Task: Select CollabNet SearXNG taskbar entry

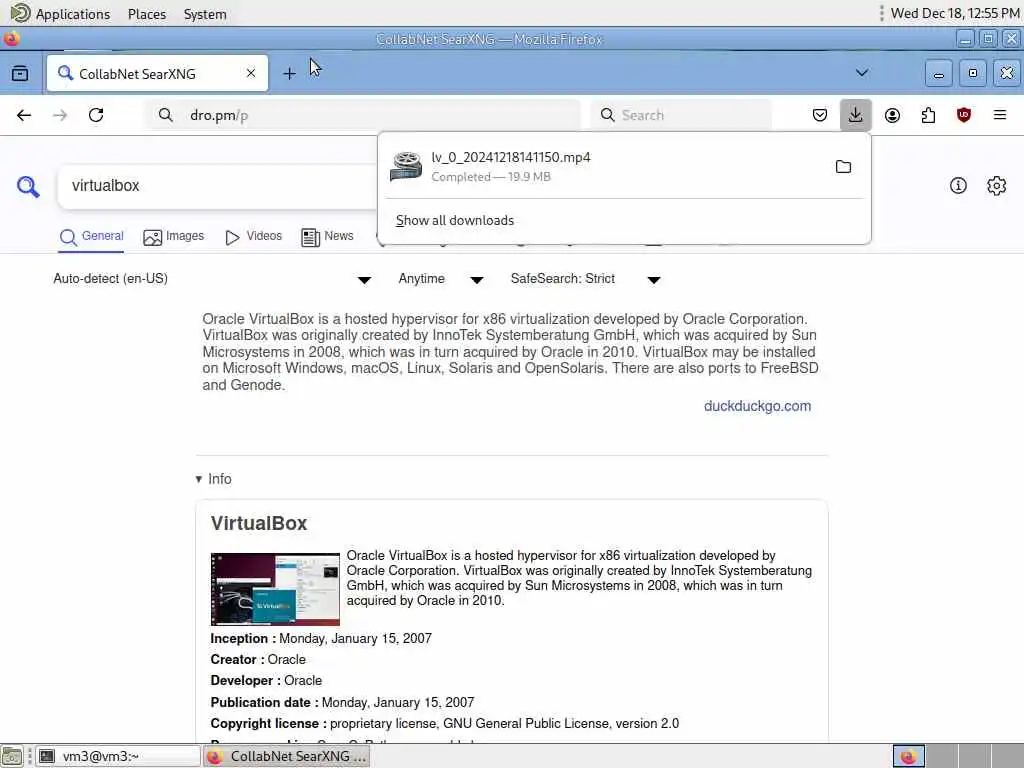Action: coord(287,756)
